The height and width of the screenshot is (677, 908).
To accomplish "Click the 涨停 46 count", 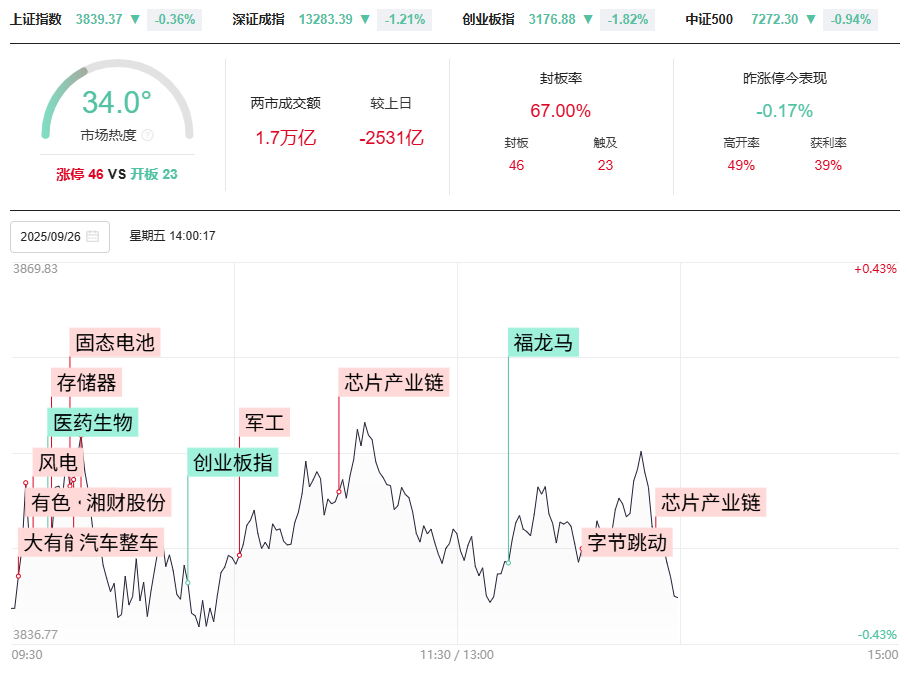I will (80, 174).
